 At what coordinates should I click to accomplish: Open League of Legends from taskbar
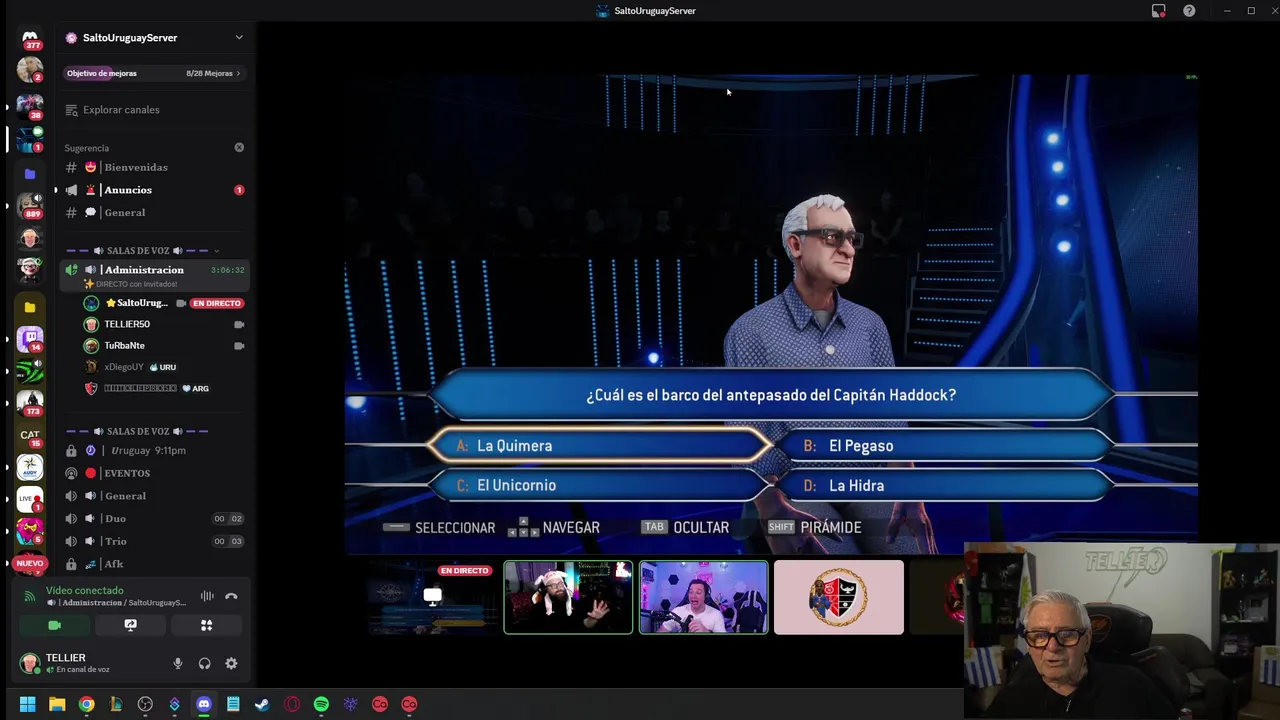(x=116, y=704)
